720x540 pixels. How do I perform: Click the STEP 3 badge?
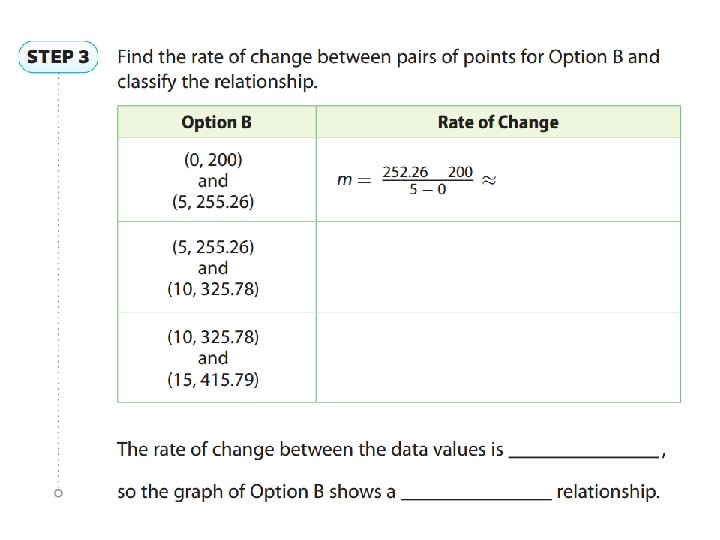[x=57, y=57]
